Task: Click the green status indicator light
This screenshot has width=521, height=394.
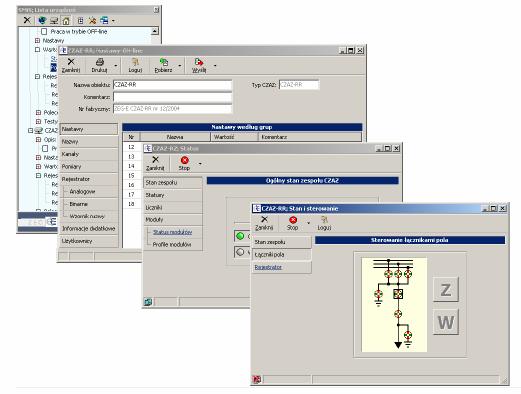Action: pos(240,236)
